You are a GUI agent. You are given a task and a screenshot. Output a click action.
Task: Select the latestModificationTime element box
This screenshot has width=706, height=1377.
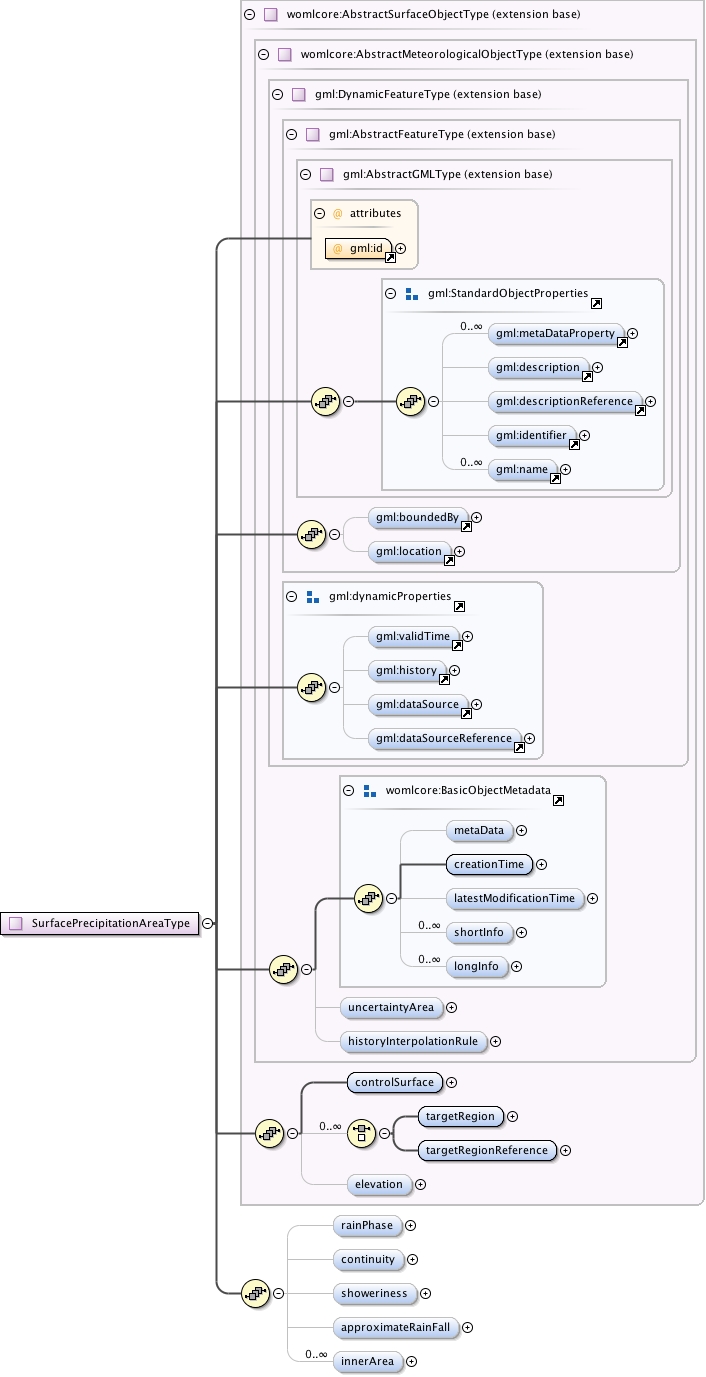coord(515,898)
